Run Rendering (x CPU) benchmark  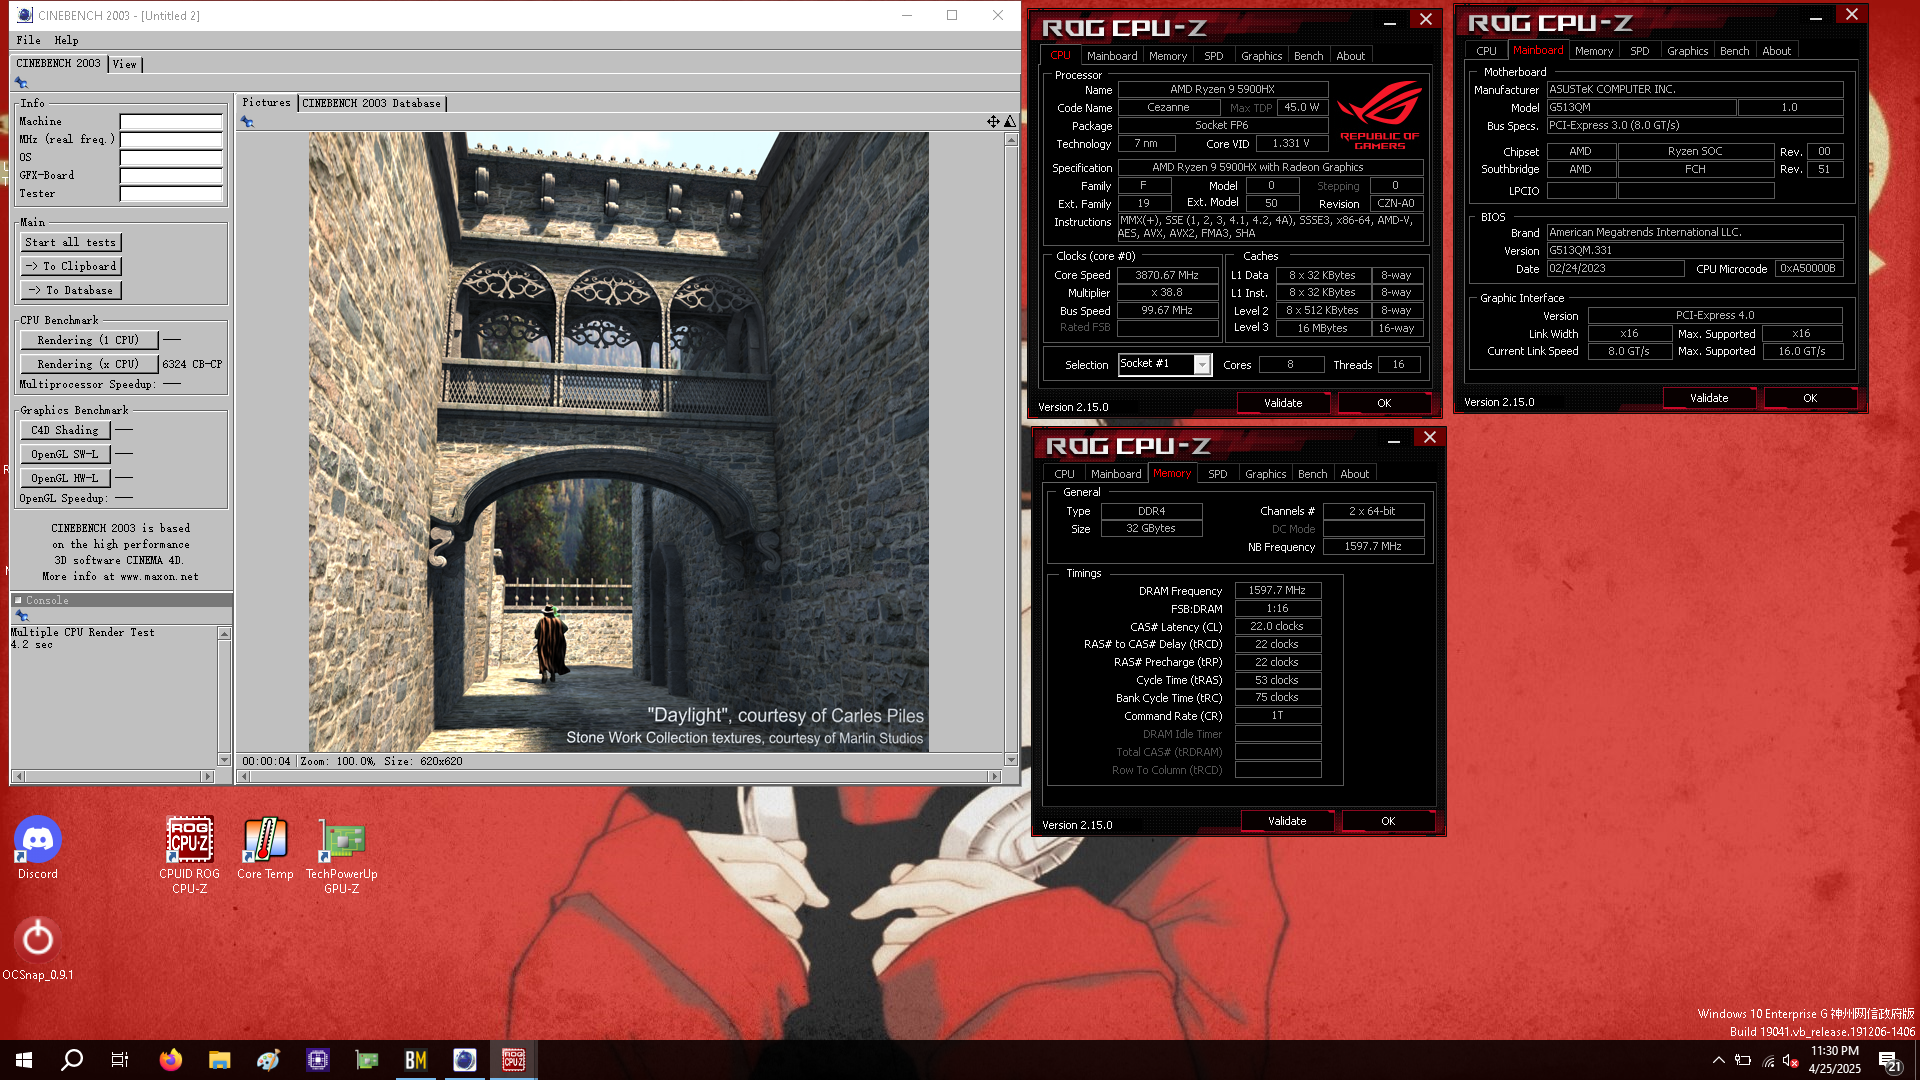point(88,364)
